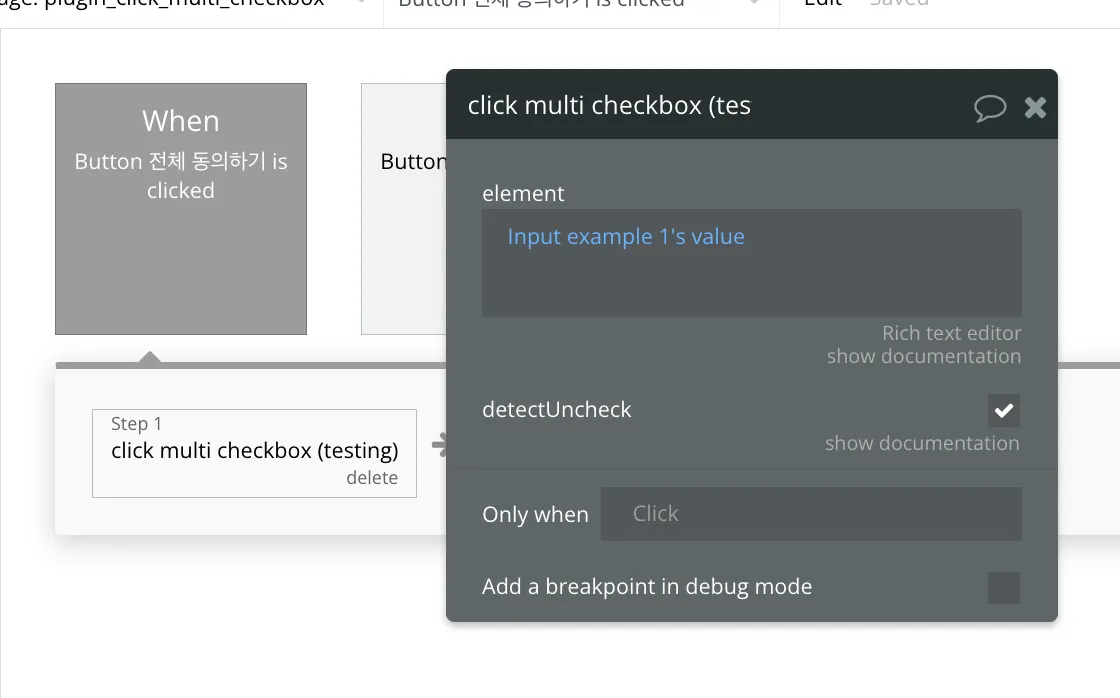1120x698 pixels.
Task: Select Step 1 click multi checkbox action
Action: pos(254,451)
